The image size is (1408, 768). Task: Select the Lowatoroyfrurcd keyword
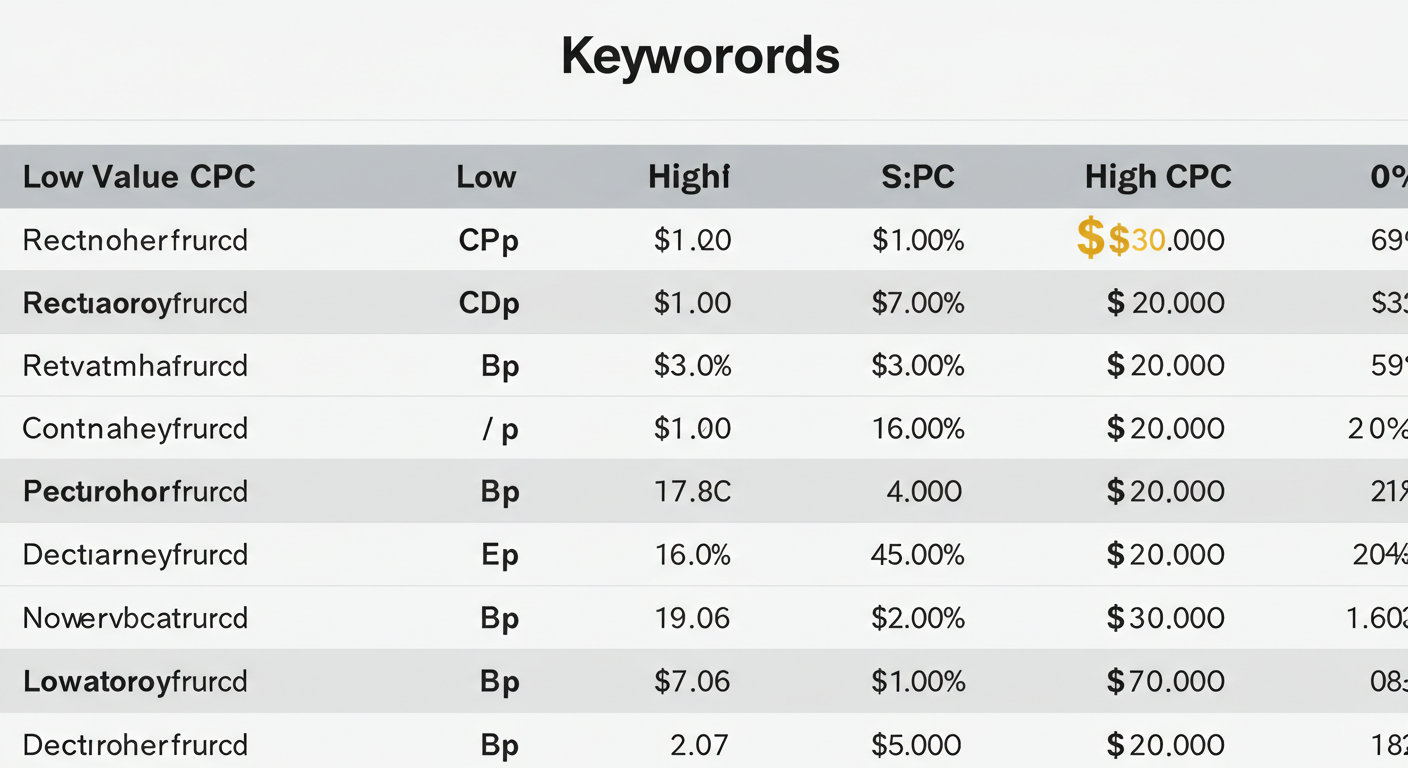(135, 681)
